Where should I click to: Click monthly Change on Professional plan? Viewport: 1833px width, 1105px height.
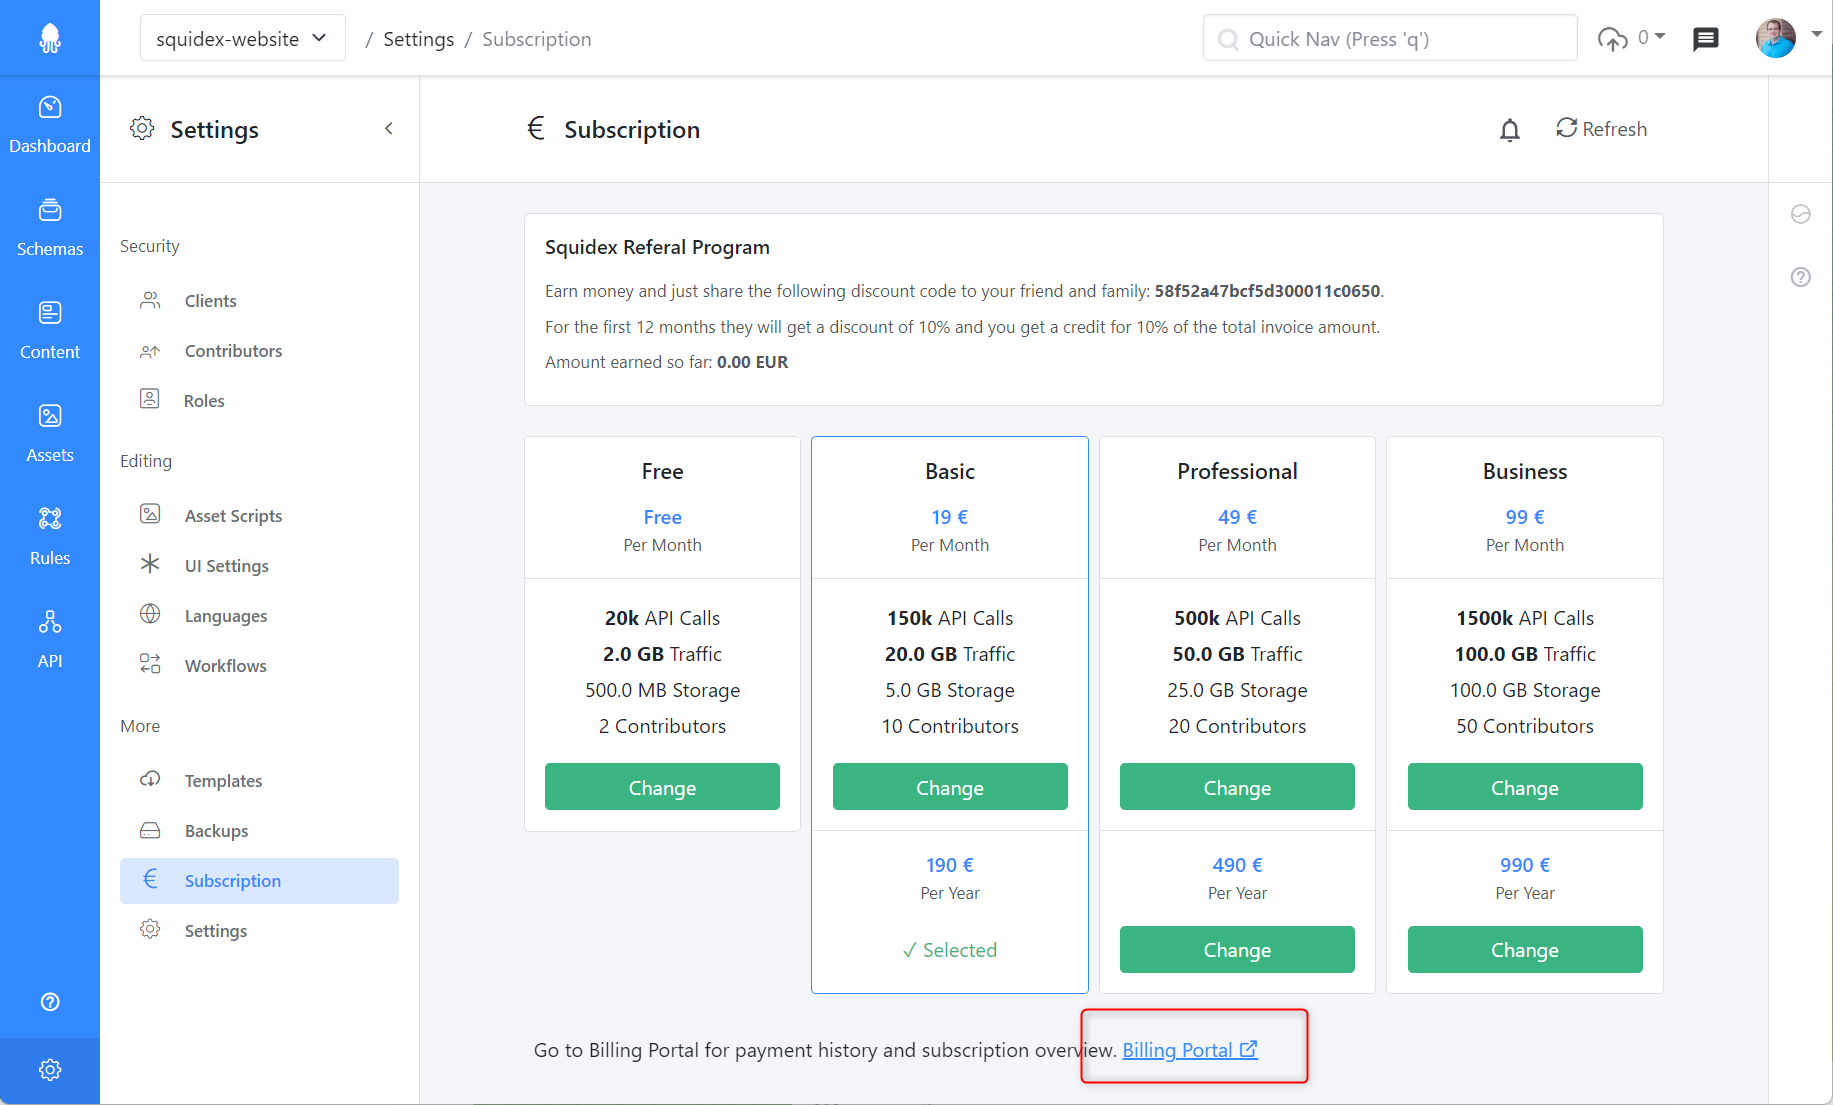pyautogui.click(x=1237, y=787)
